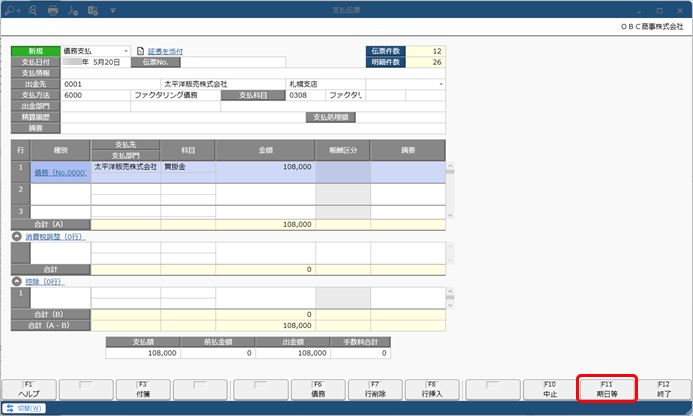Image resolution: width=693 pixels, height=416 pixels.
Task: Click the 出金先 code field 0001
Action: point(110,84)
